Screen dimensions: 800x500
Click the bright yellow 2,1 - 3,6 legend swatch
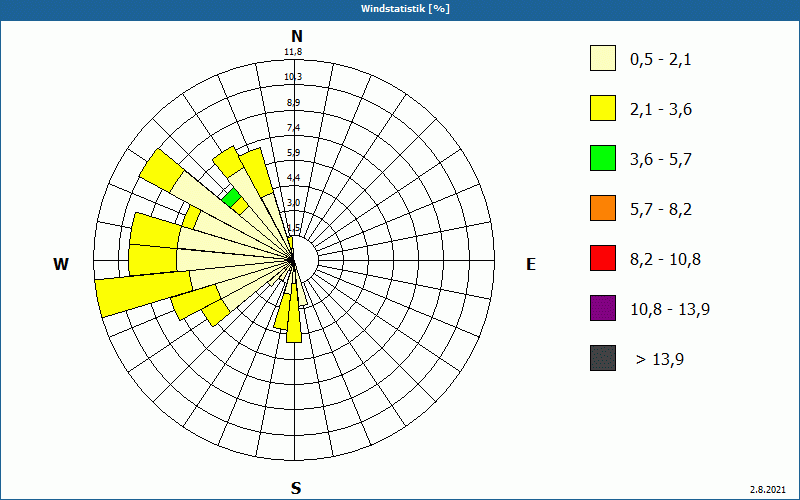pos(603,108)
